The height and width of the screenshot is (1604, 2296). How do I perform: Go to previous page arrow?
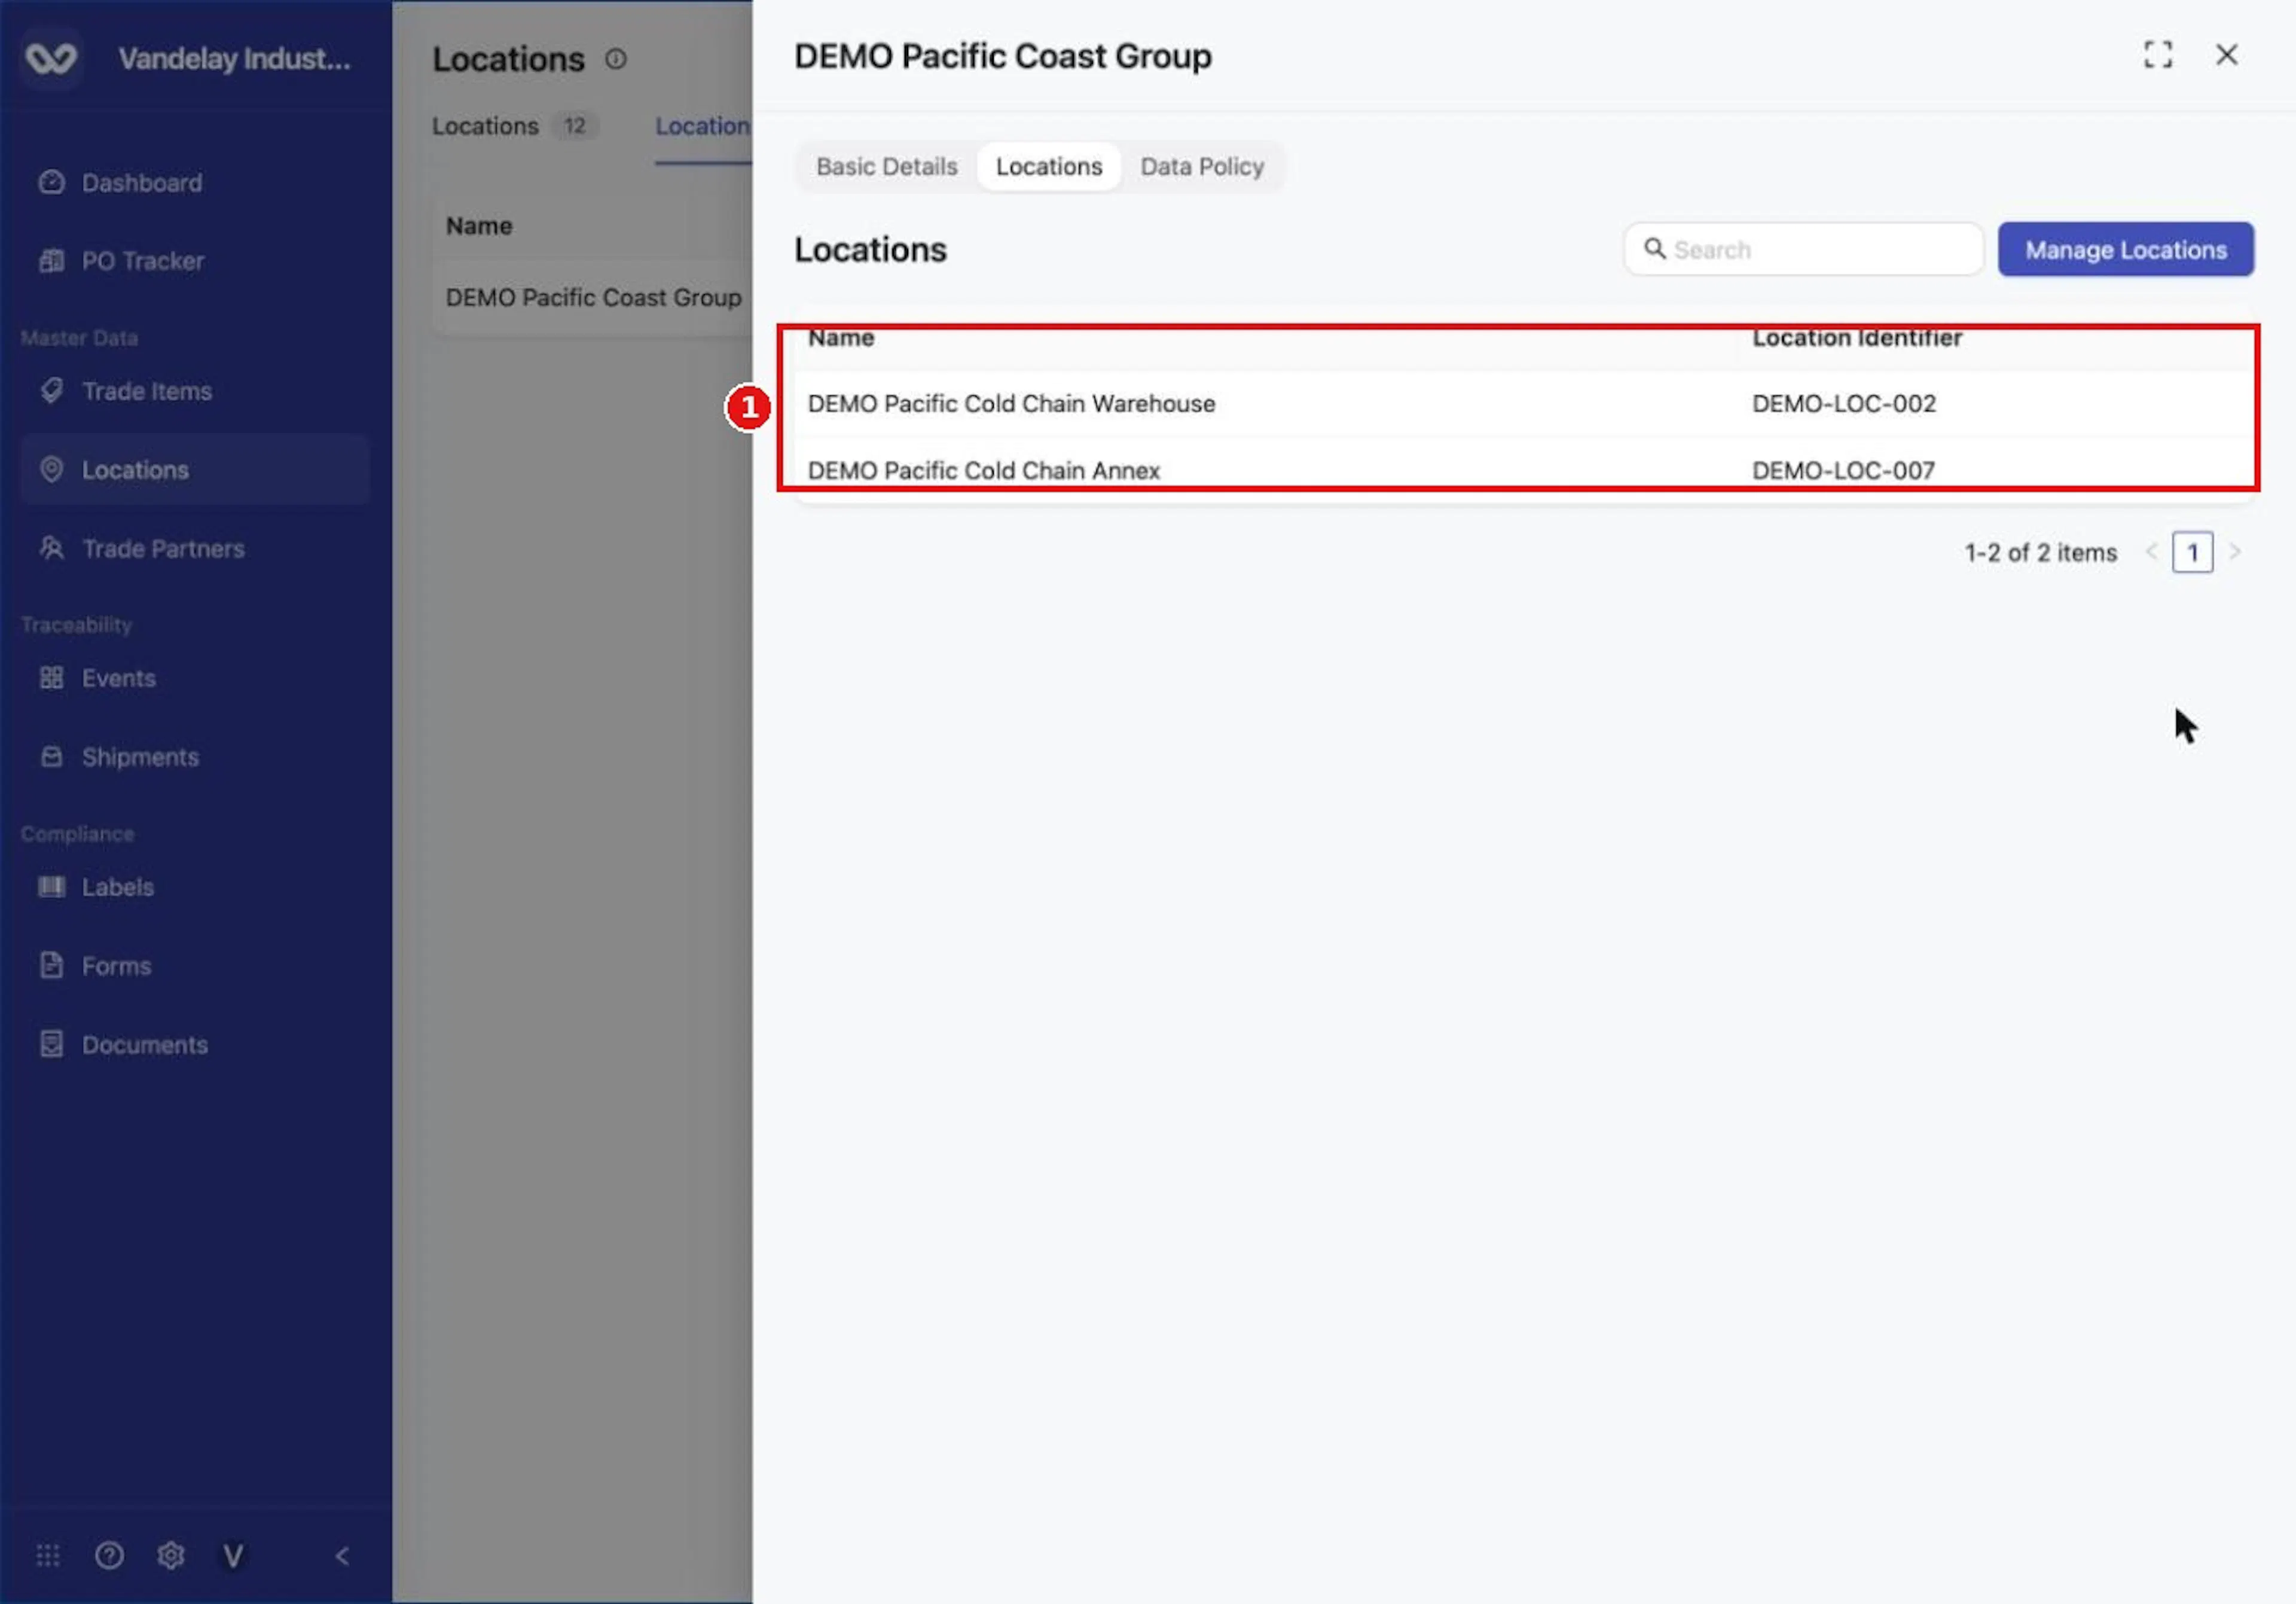(x=2151, y=552)
